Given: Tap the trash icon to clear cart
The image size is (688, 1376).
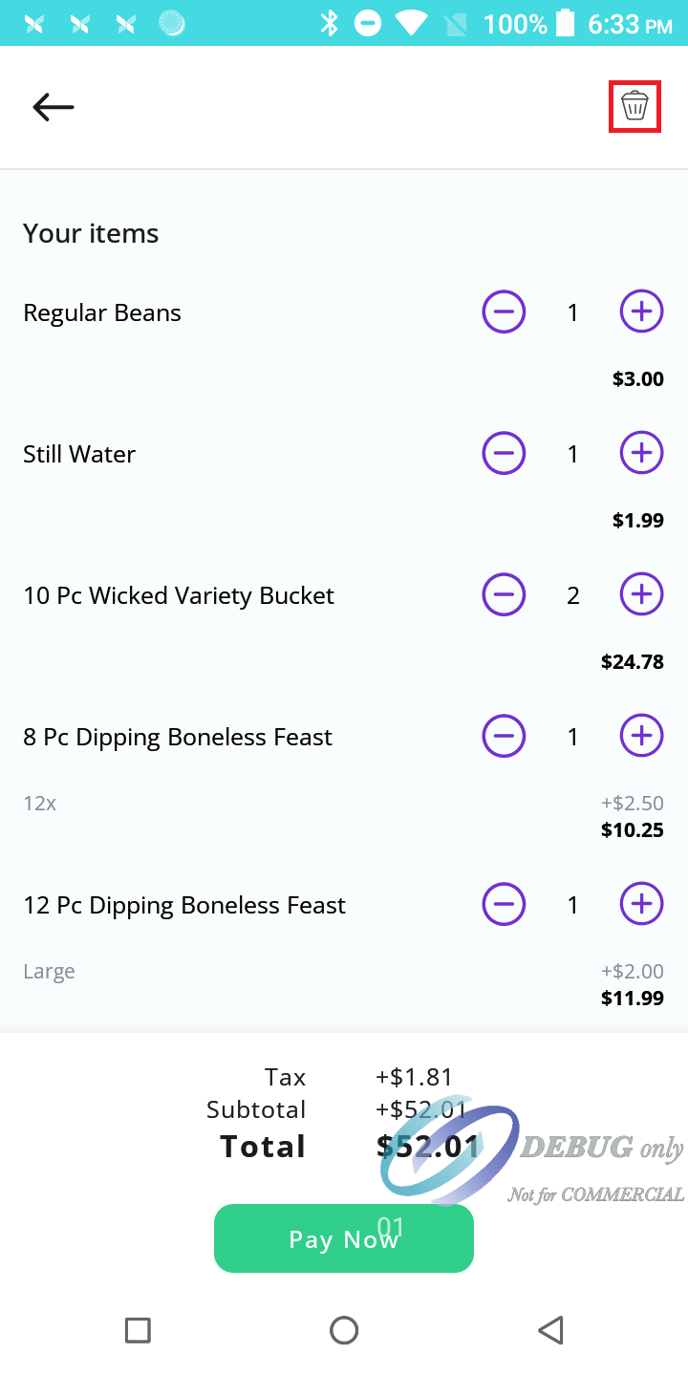Looking at the screenshot, I should click(635, 106).
